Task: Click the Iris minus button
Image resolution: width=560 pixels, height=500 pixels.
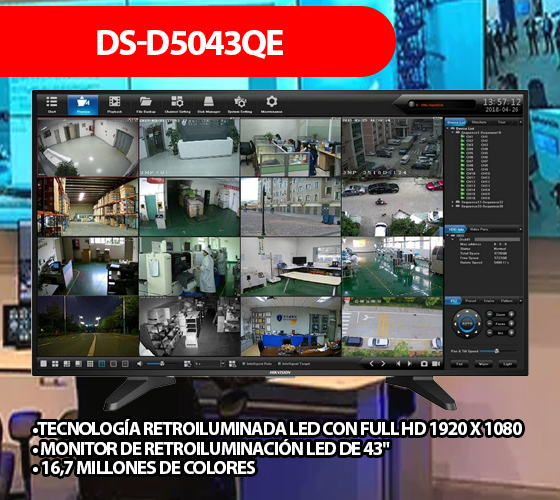Action: pos(490,333)
